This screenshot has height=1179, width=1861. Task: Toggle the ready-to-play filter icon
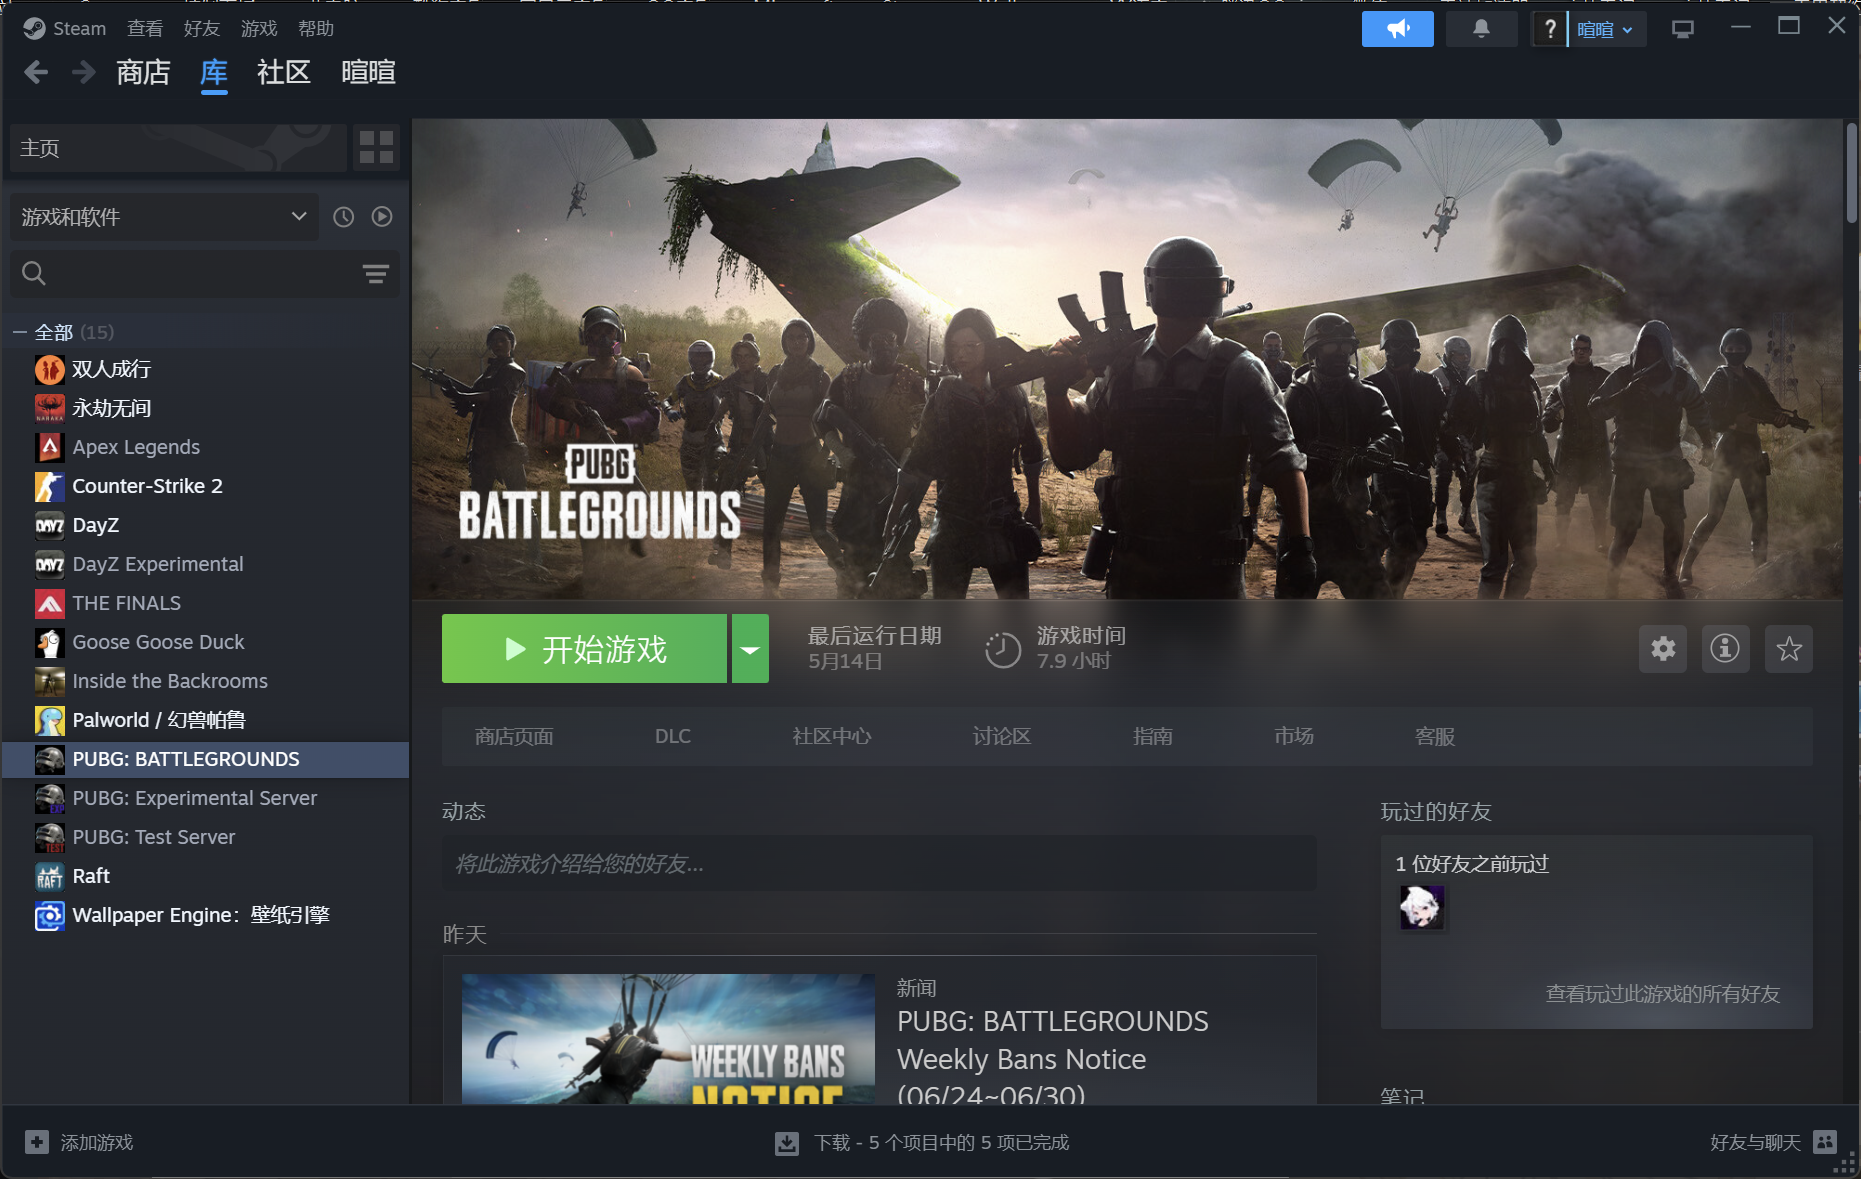[382, 217]
